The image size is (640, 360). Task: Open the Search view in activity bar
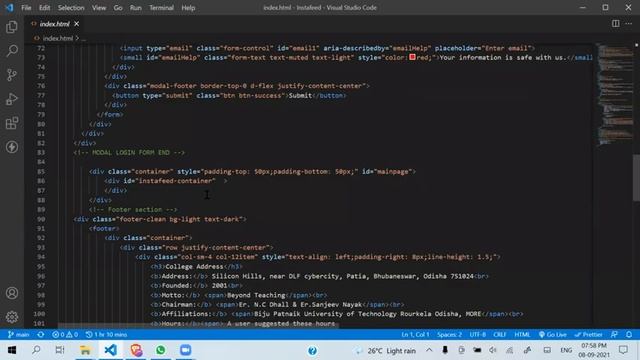[x=12, y=51]
